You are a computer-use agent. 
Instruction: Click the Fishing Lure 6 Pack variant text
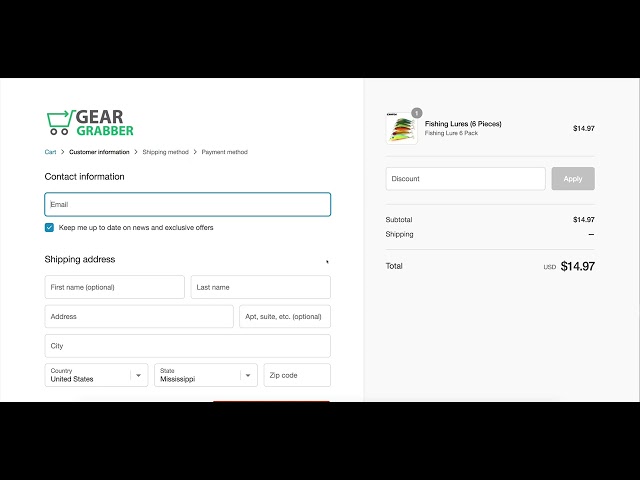451,133
